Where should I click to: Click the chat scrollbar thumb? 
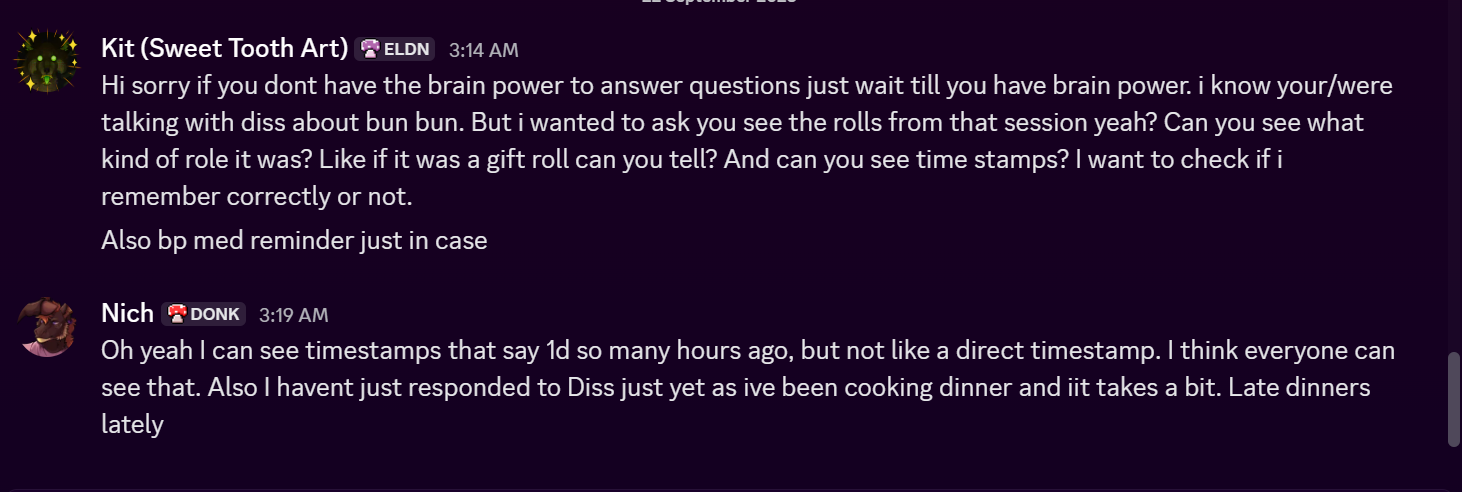point(1453,398)
